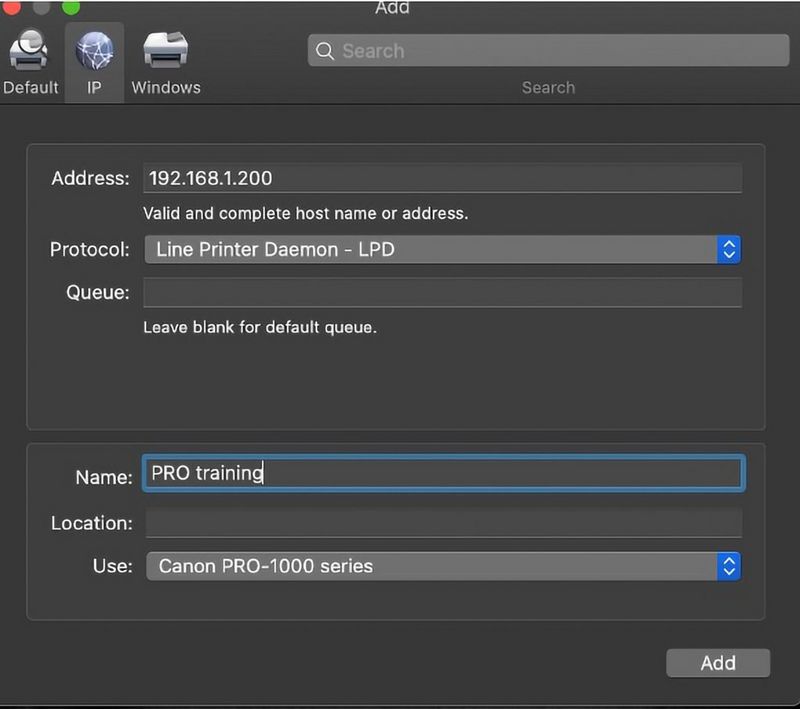This screenshot has width=800, height=709.
Task: Click the Location input field
Action: point(443,522)
